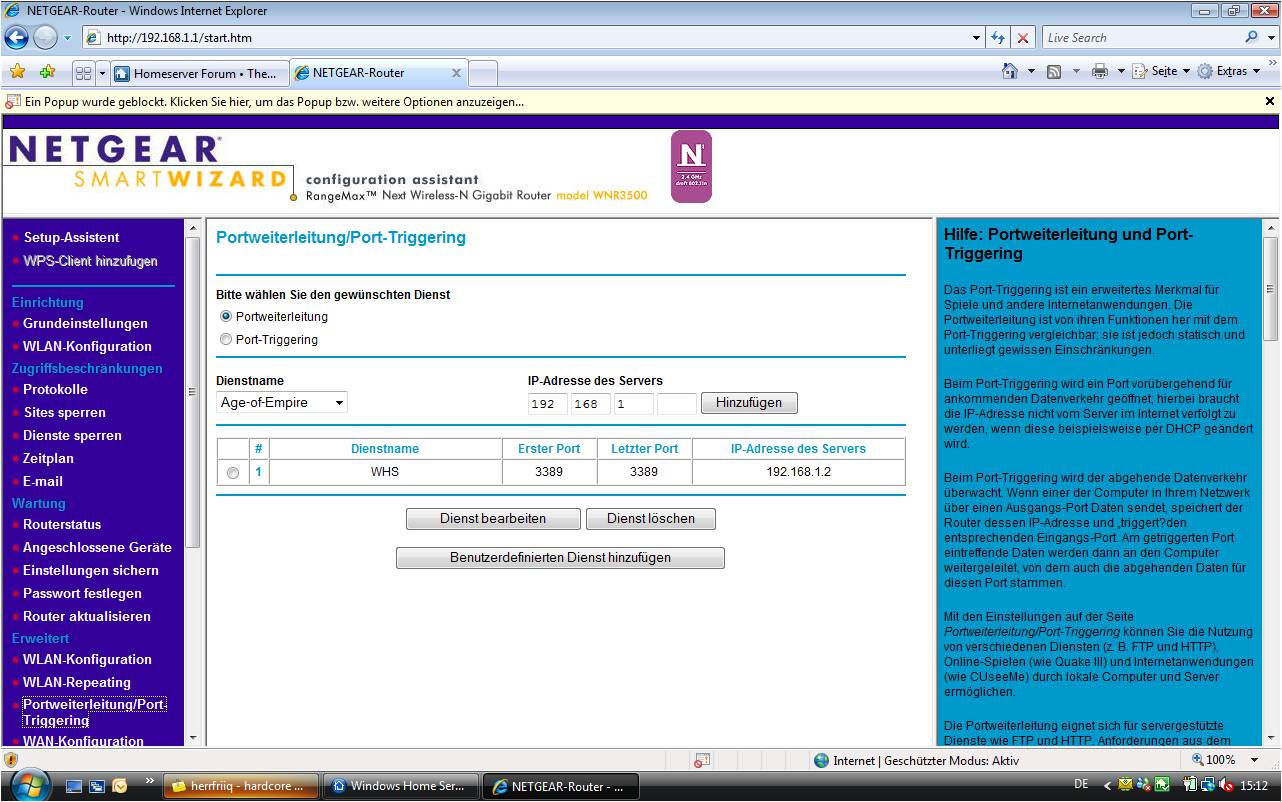Open the Quick Tabs list dropdown arrow
Image resolution: width=1282 pixels, height=802 pixels.
pyautogui.click(x=102, y=73)
